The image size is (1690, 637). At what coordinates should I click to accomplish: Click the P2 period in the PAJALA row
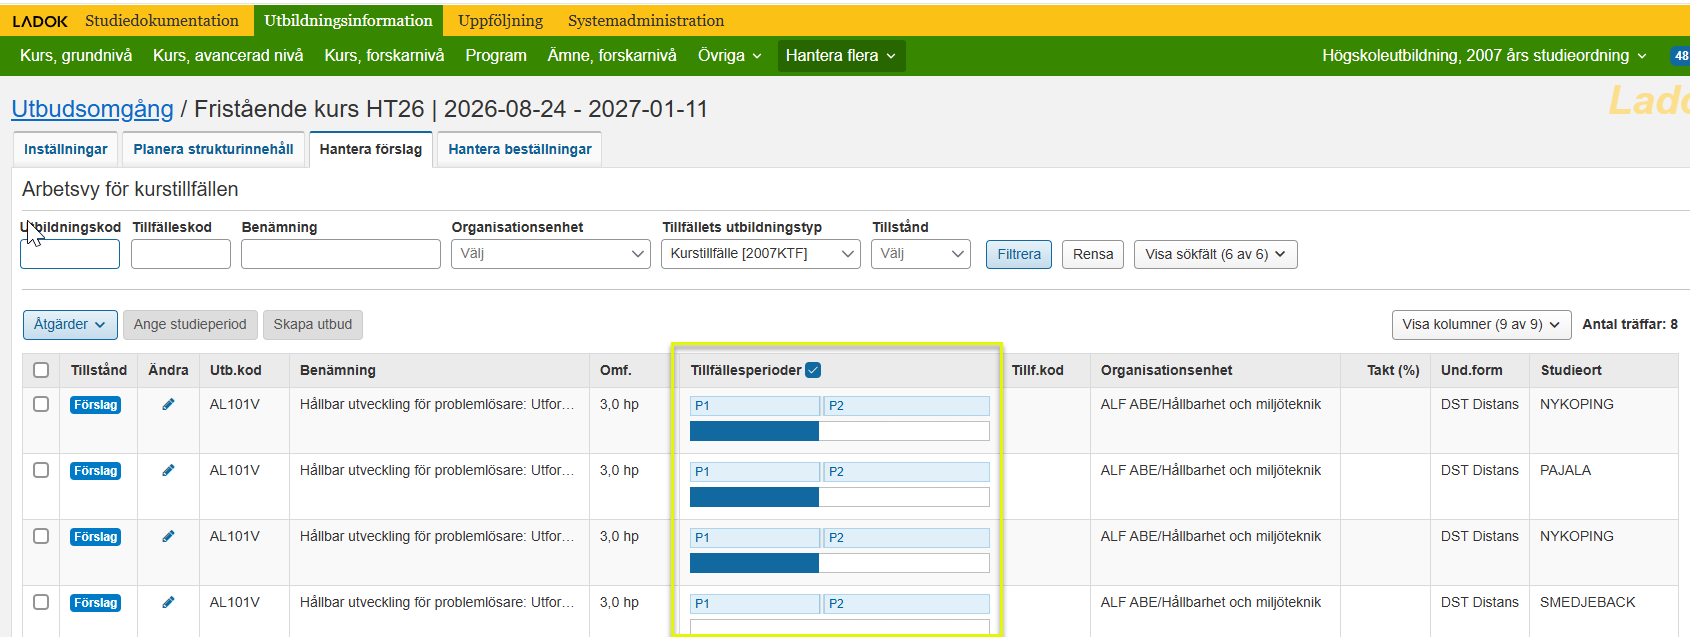pyautogui.click(x=907, y=471)
